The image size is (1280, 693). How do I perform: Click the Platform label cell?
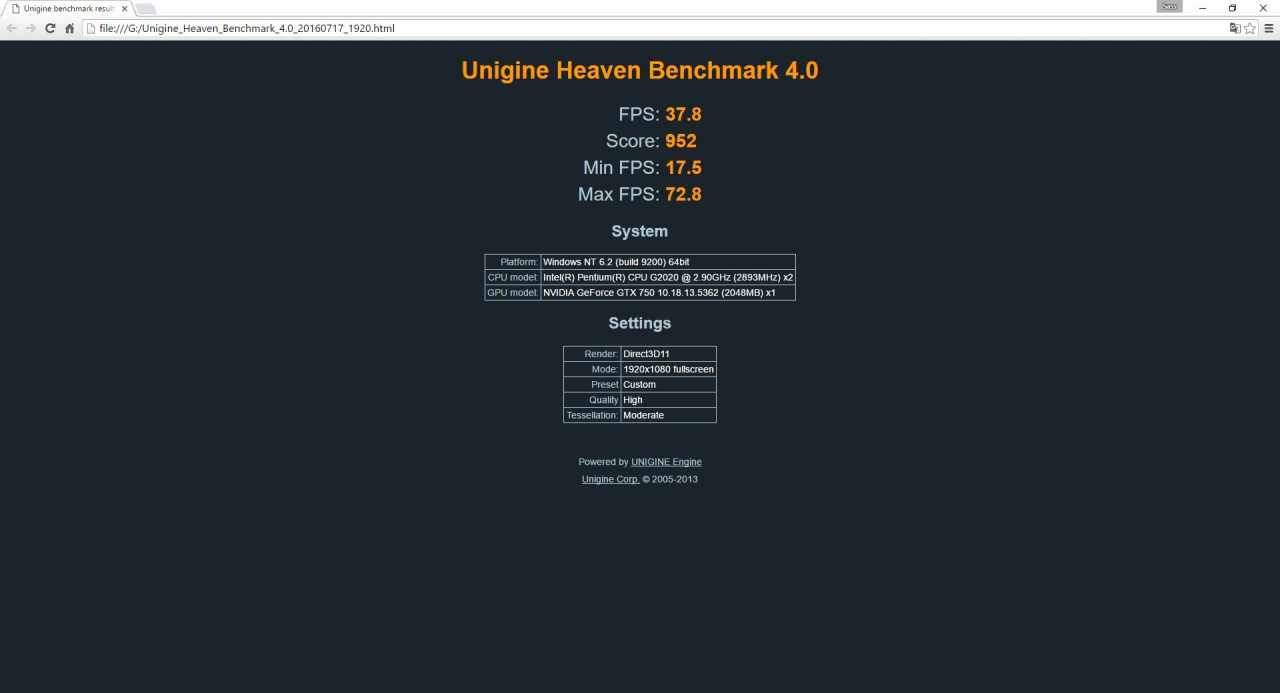[x=513, y=262]
